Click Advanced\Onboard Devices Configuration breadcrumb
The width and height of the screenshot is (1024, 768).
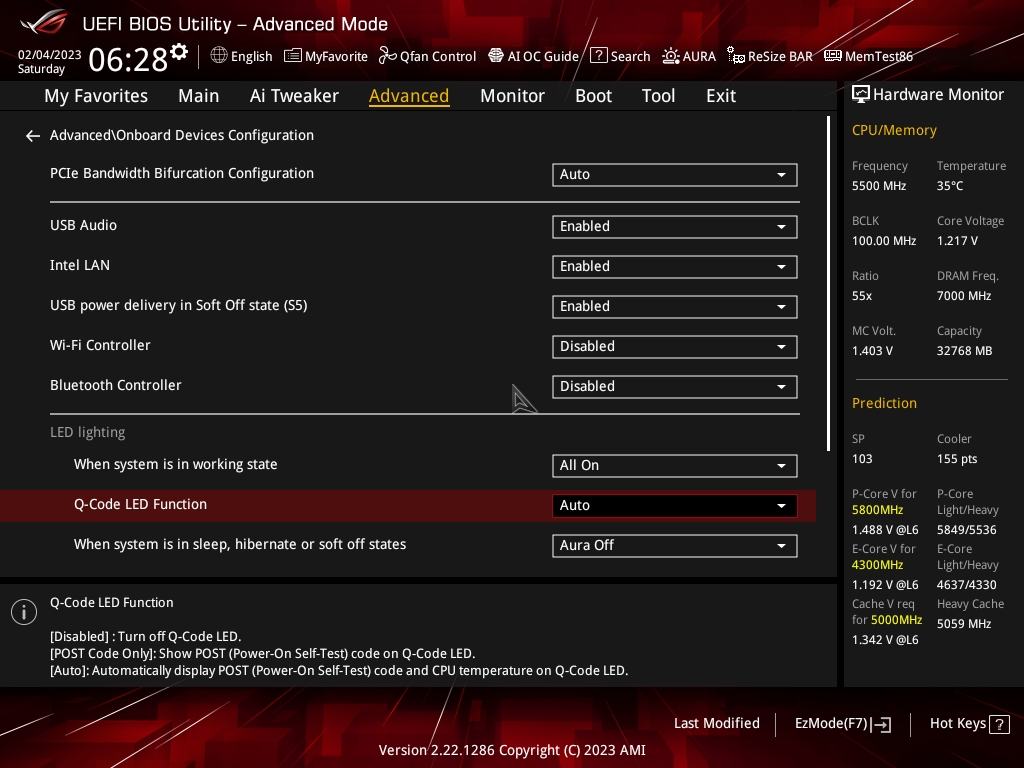tap(182, 135)
